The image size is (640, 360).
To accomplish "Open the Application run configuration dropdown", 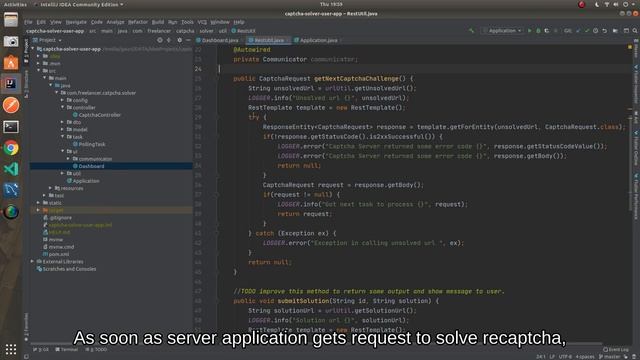I will pyautogui.click(x=502, y=31).
